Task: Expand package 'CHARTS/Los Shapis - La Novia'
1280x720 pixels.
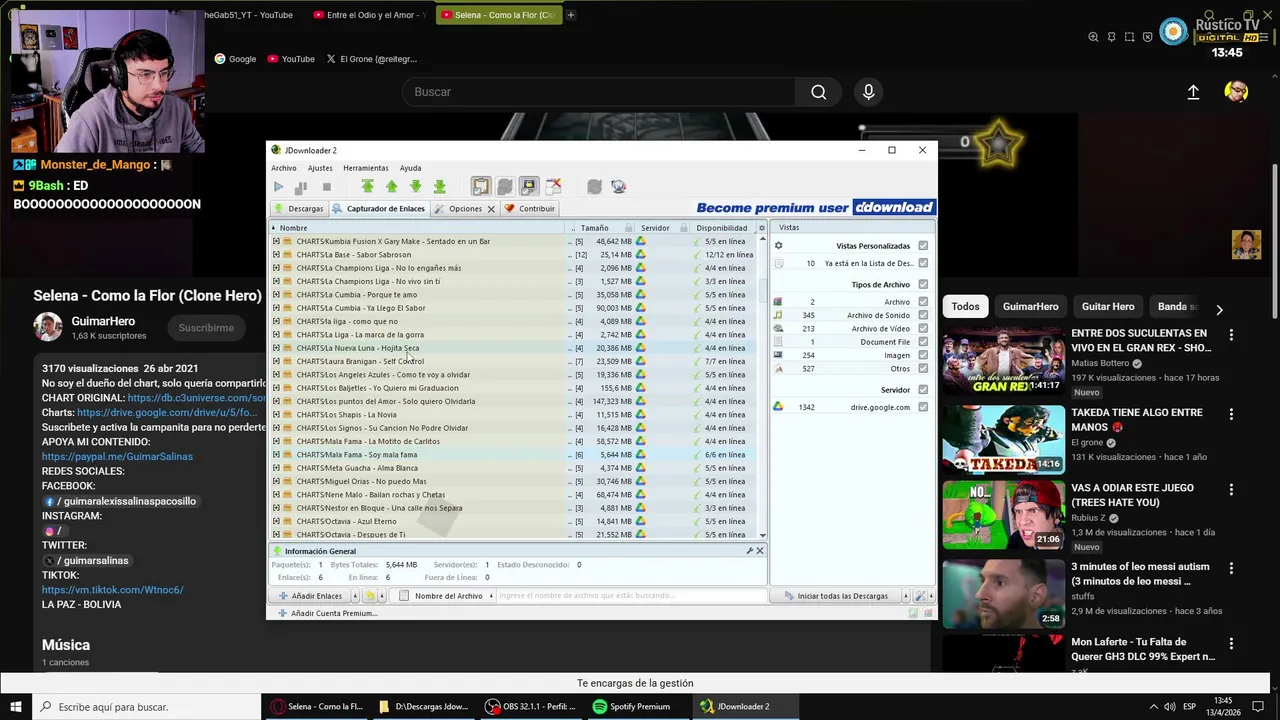Action: click(x=276, y=415)
